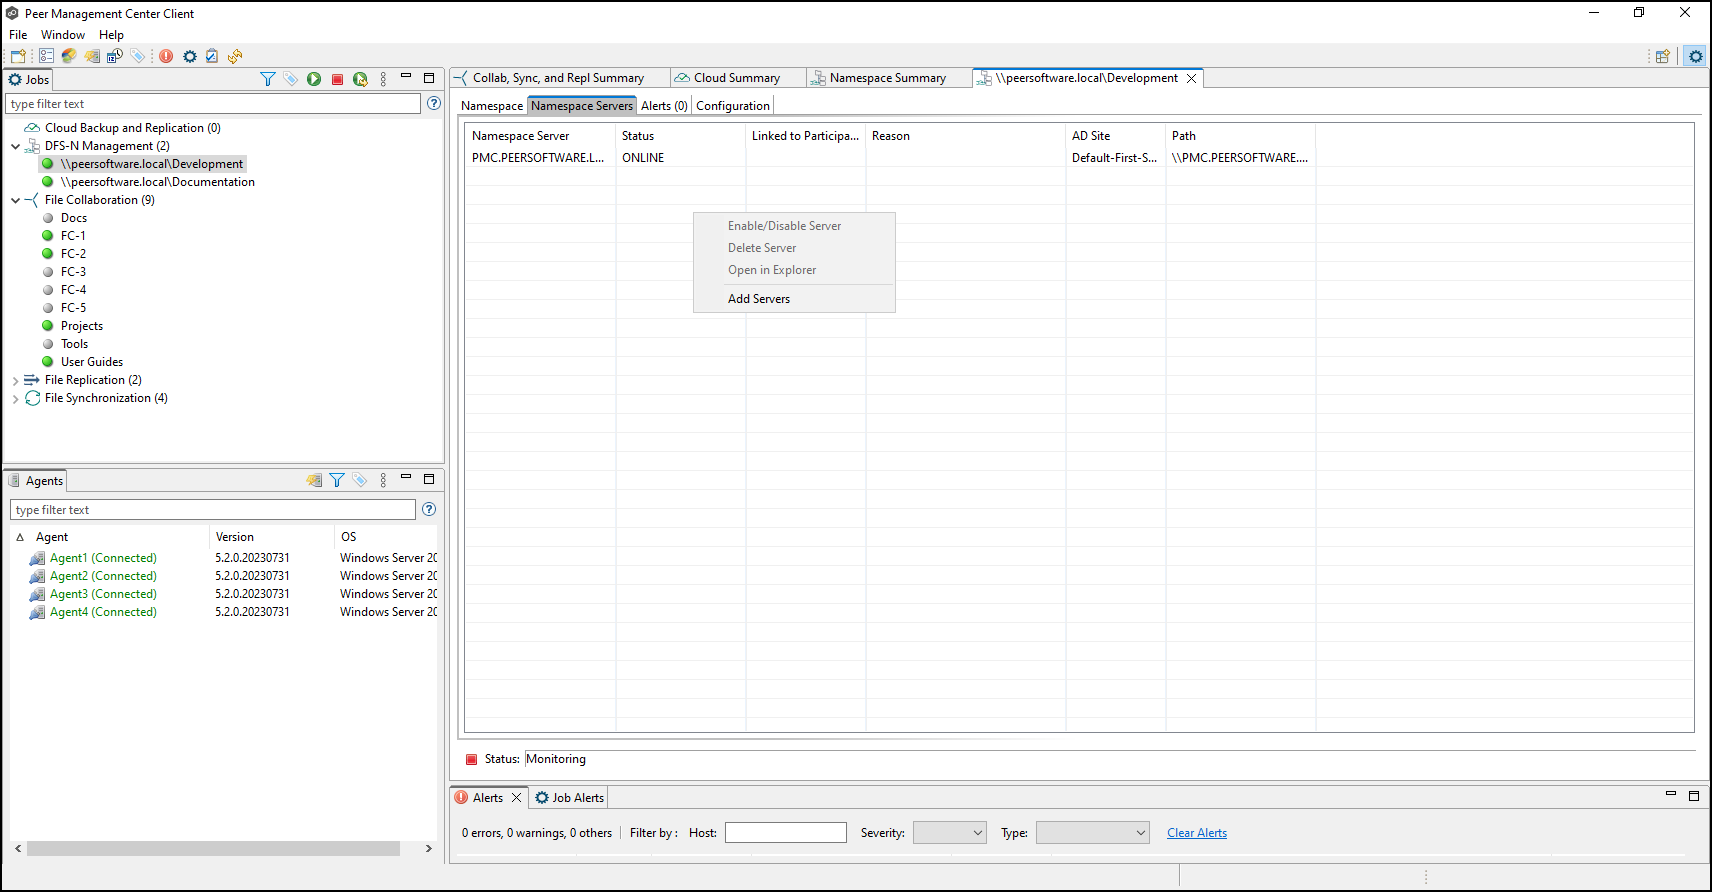The width and height of the screenshot is (1712, 892).
Task: Collapse the File Collaboration tree node
Action: (x=16, y=200)
